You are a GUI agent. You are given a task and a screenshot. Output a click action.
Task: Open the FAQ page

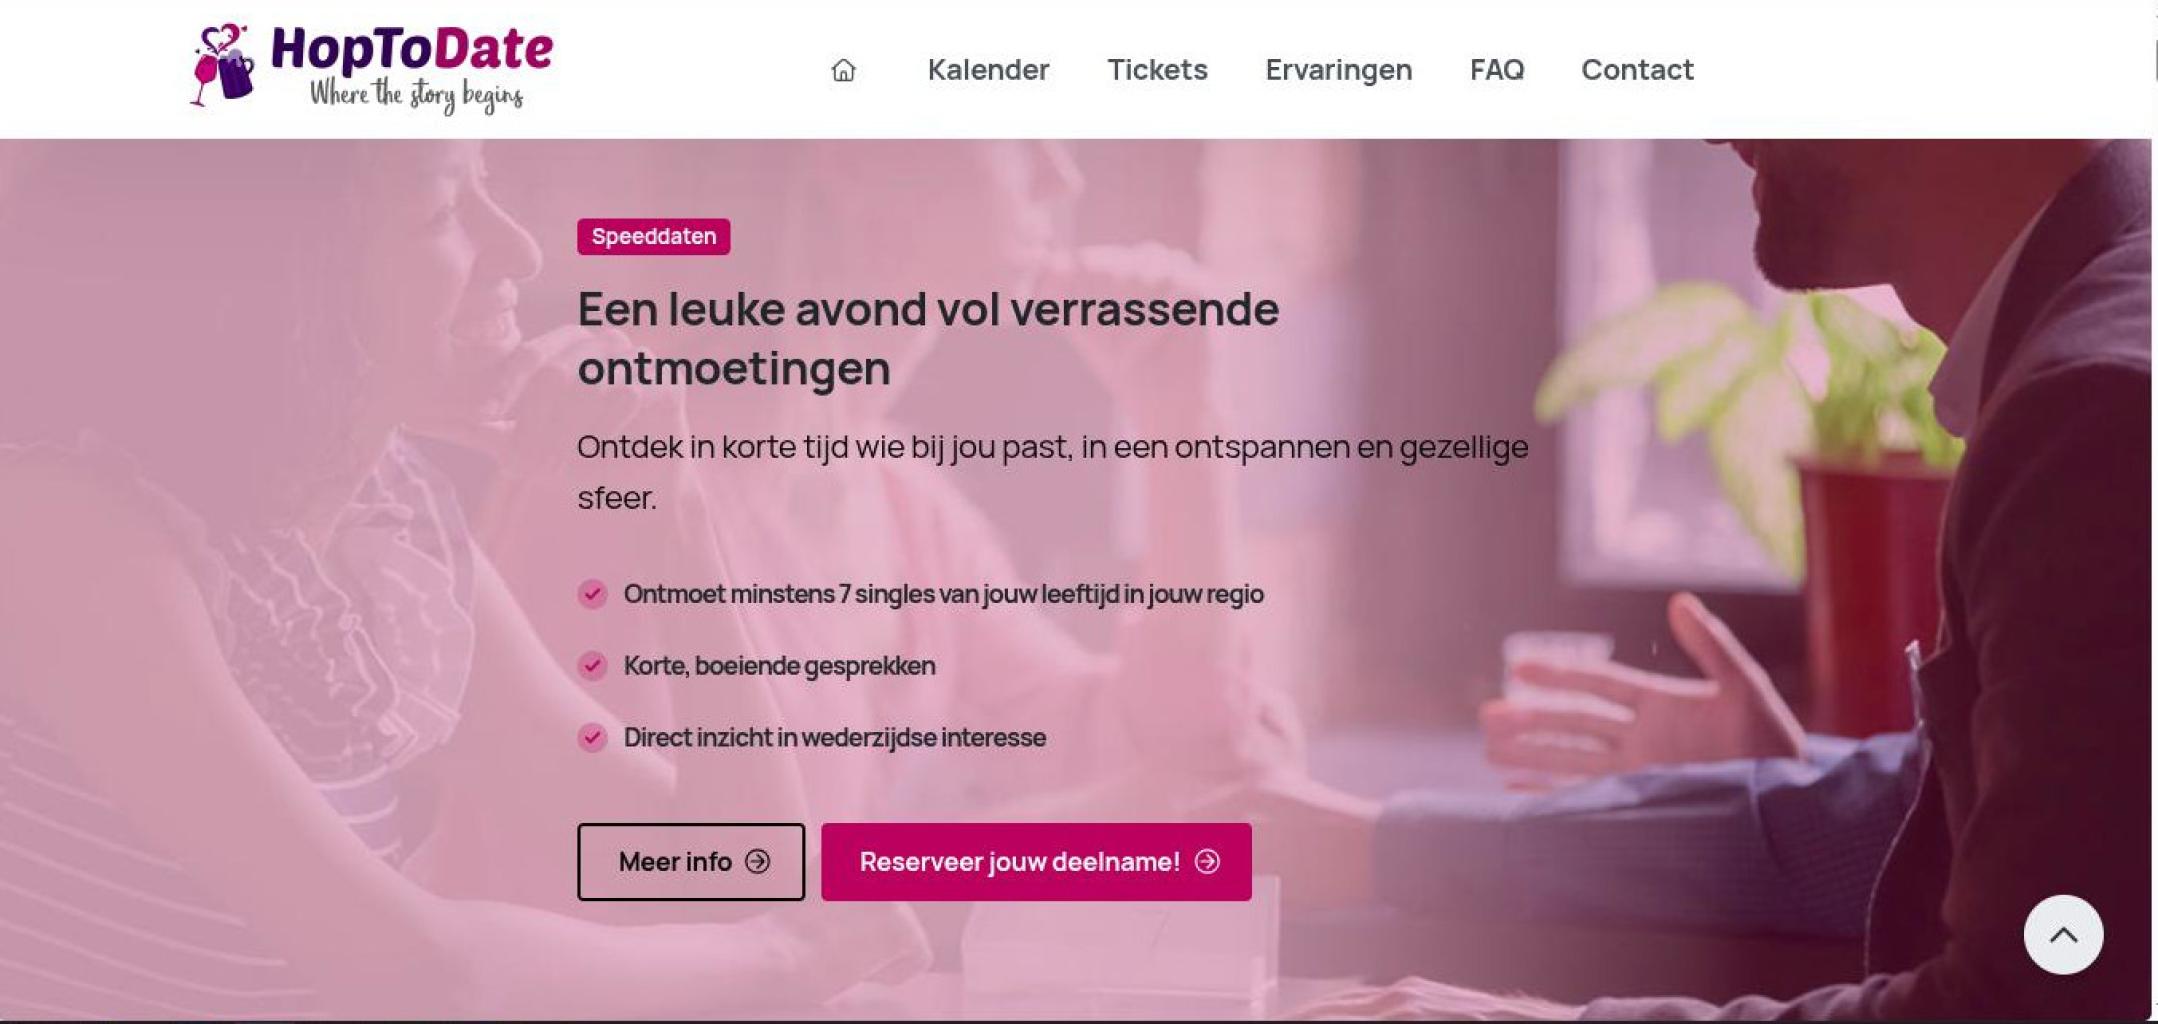coord(1497,70)
